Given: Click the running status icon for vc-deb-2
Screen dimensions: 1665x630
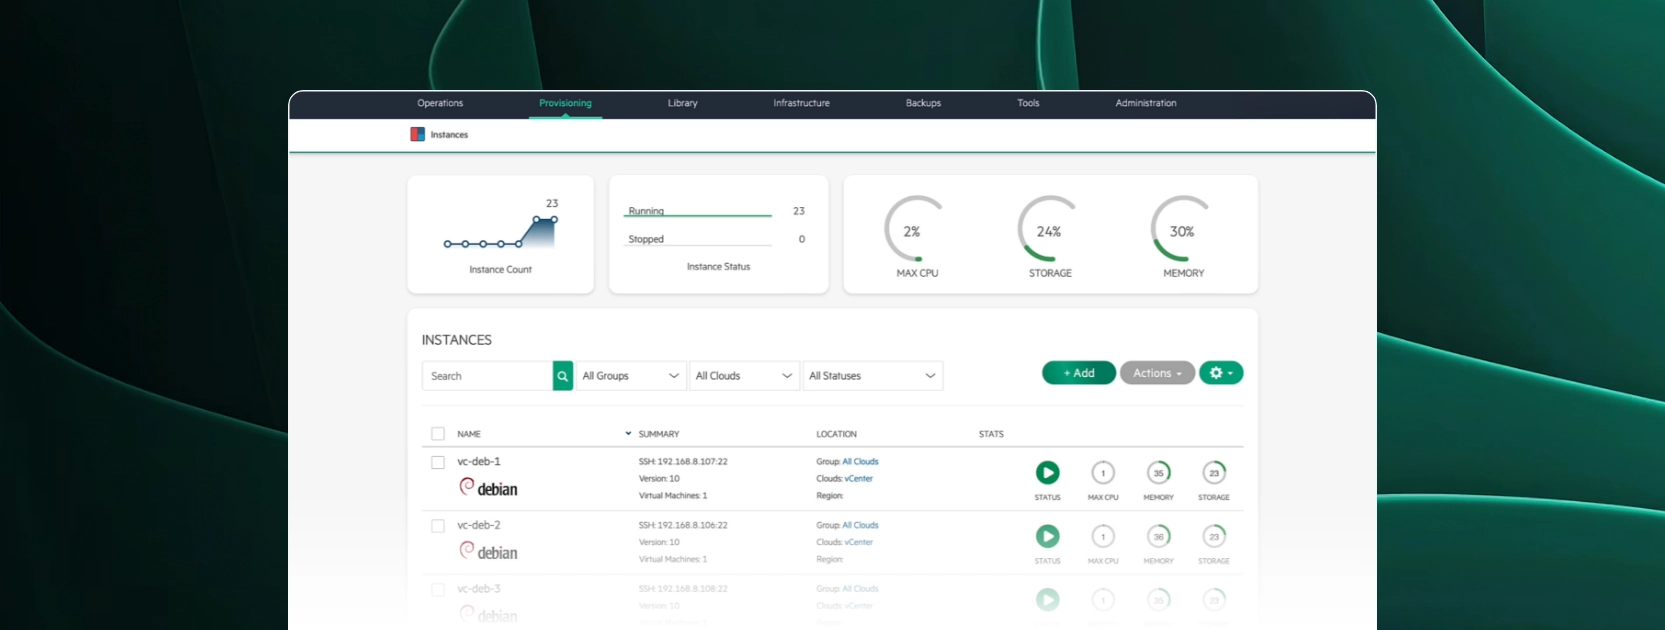Looking at the screenshot, I should 1047,537.
